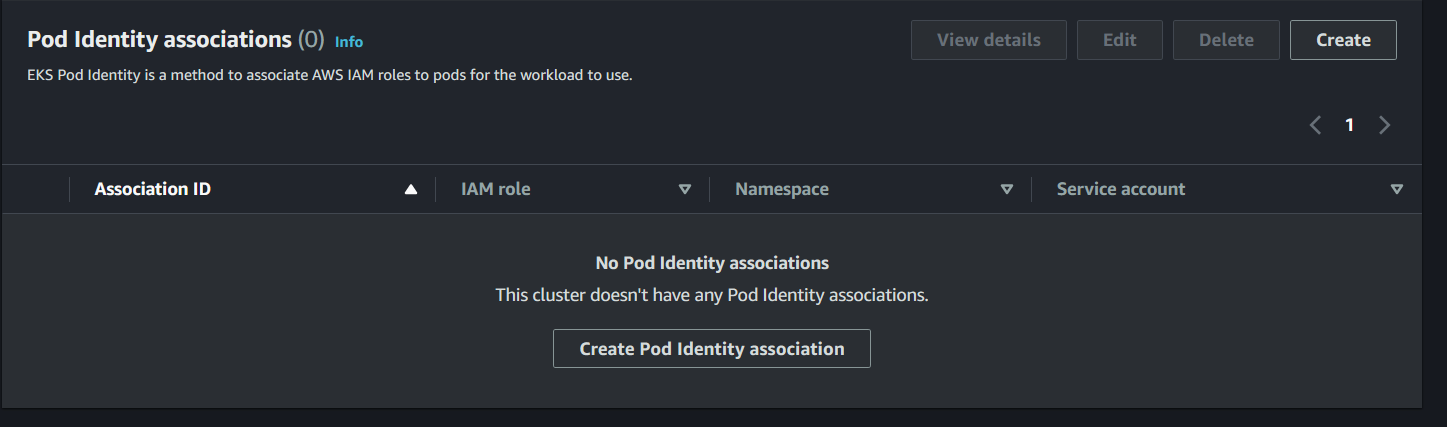
Task: Click the EKS Pod Identity description text
Action: [330, 75]
